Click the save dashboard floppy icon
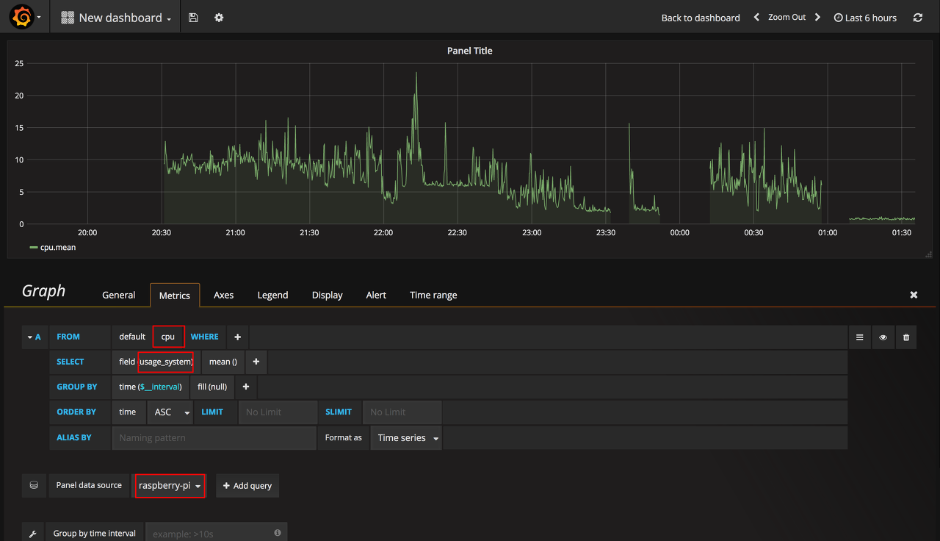This screenshot has width=940, height=541. (193, 17)
